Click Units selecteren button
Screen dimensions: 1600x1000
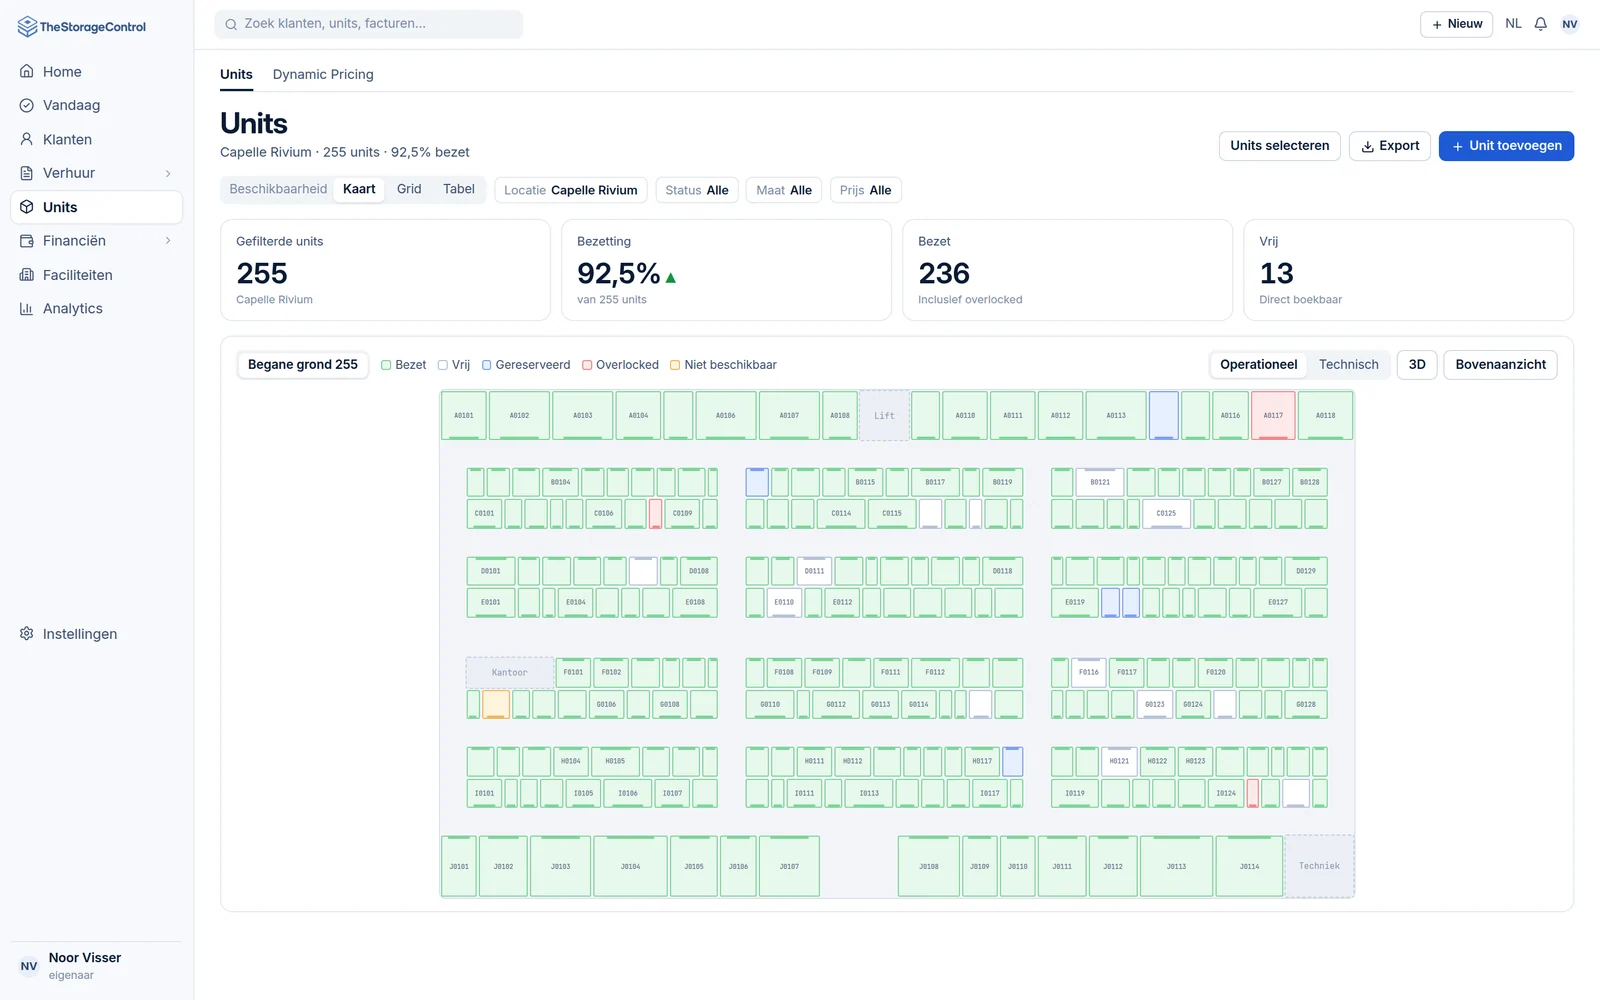[1279, 146]
